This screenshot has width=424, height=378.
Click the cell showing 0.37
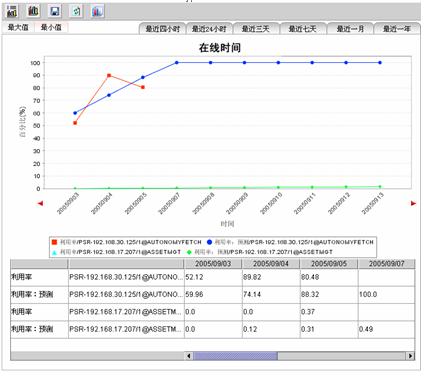[329, 312]
